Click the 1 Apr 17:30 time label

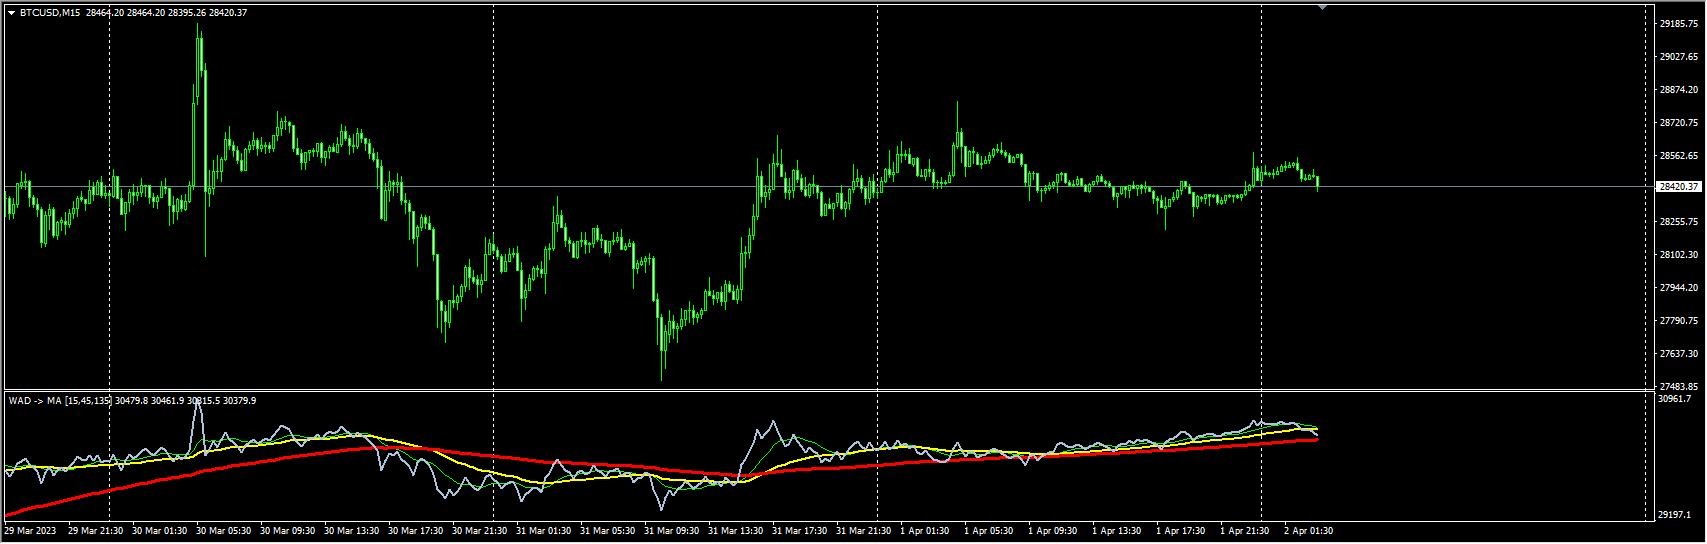[1181, 531]
